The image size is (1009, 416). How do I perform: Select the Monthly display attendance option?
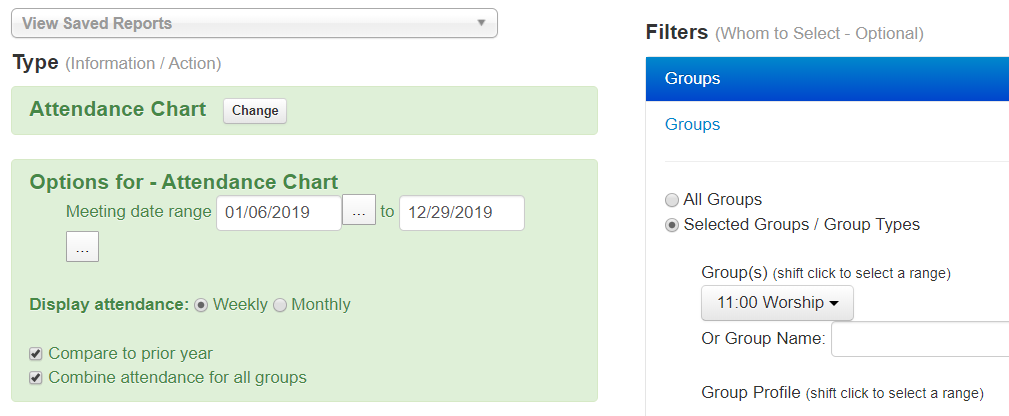280,305
